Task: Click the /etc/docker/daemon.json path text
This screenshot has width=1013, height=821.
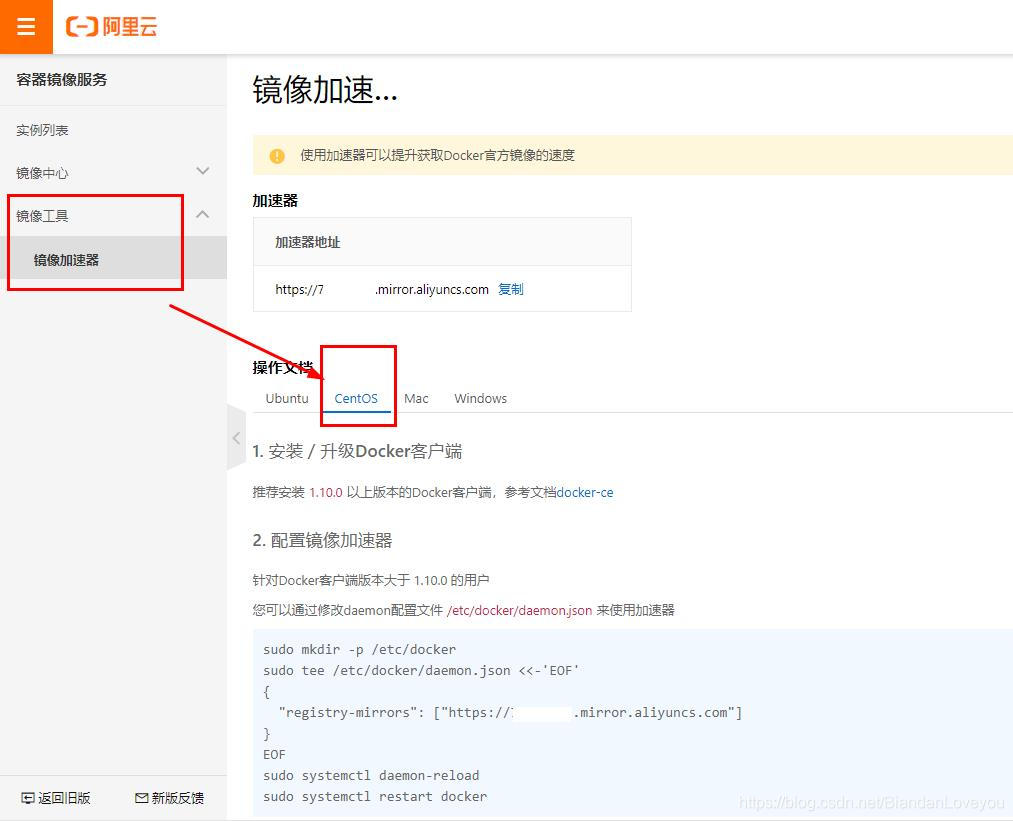Action: click(x=519, y=610)
